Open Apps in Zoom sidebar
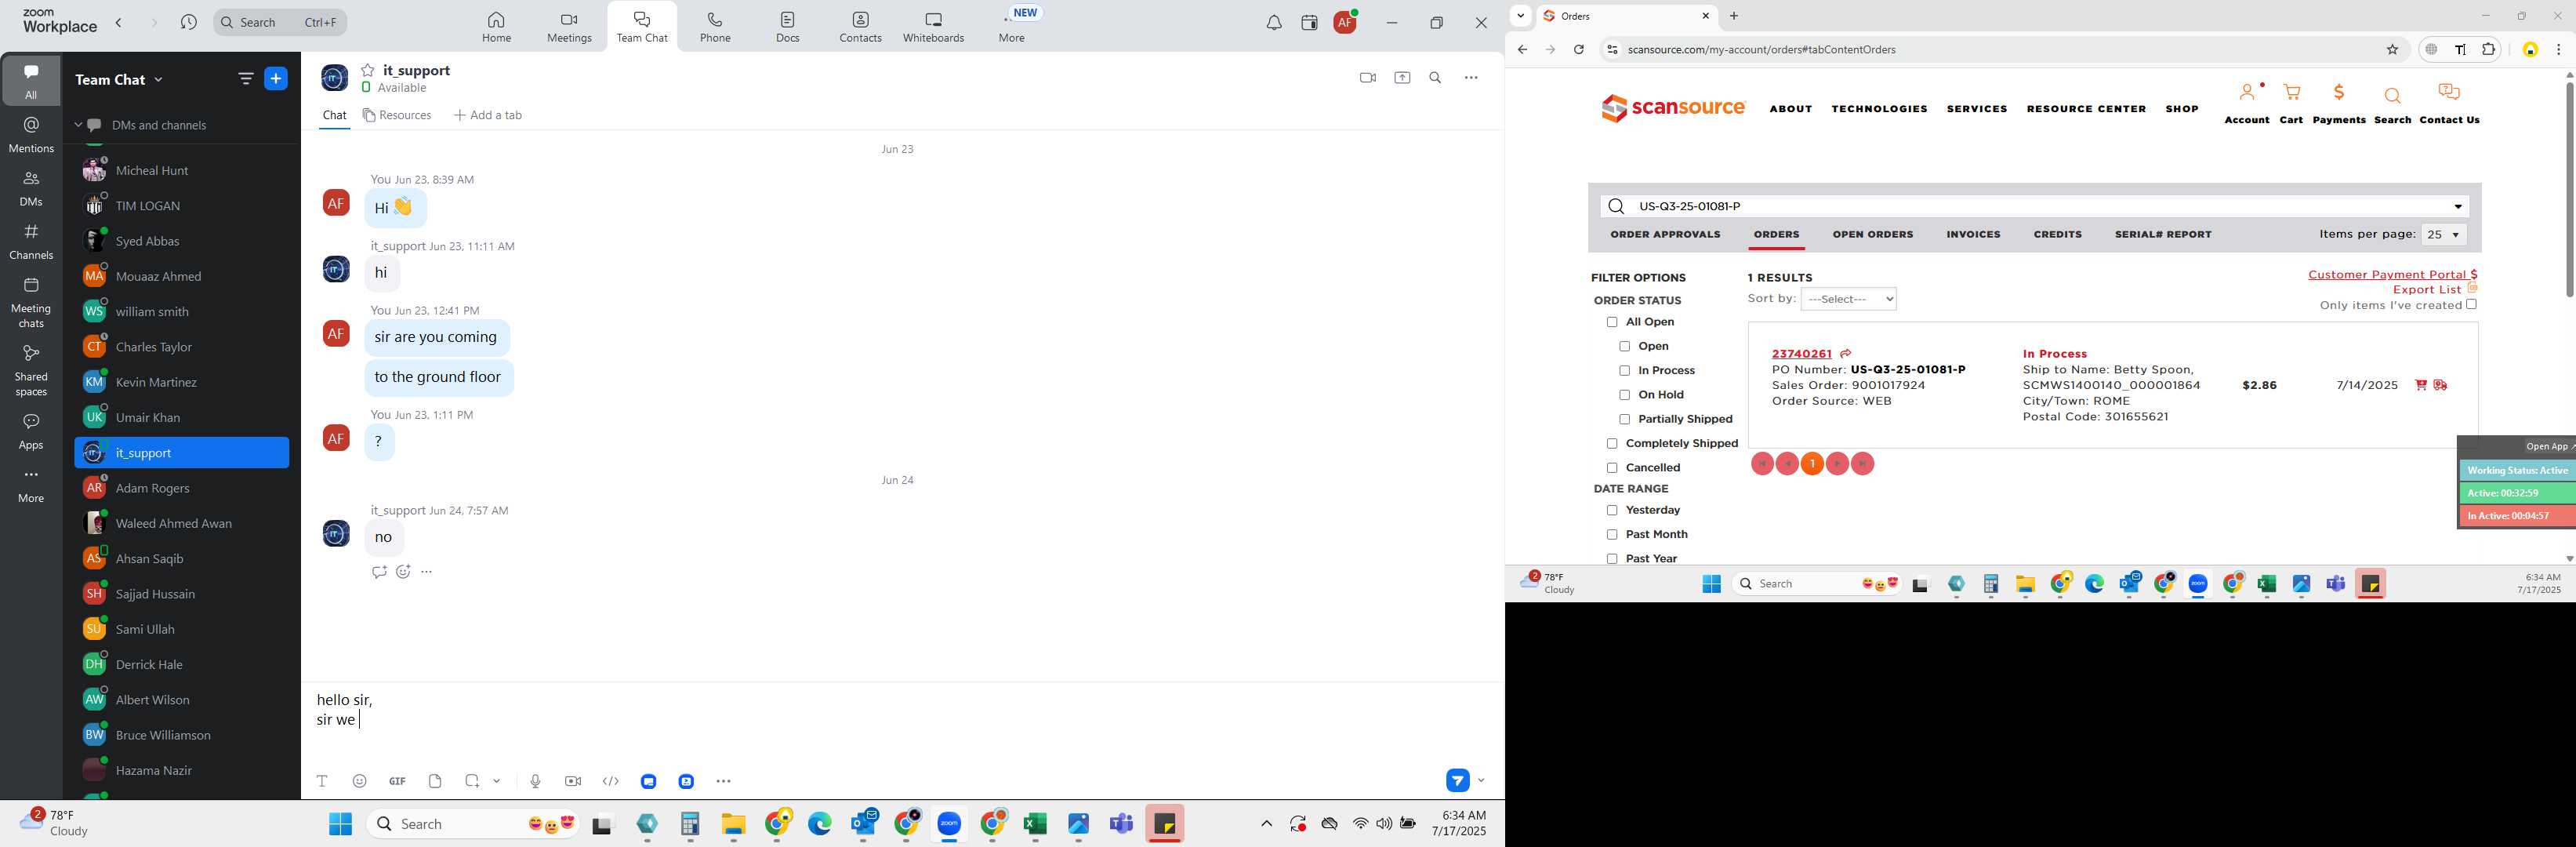Screen dimensions: 2576x847 coord(31,432)
